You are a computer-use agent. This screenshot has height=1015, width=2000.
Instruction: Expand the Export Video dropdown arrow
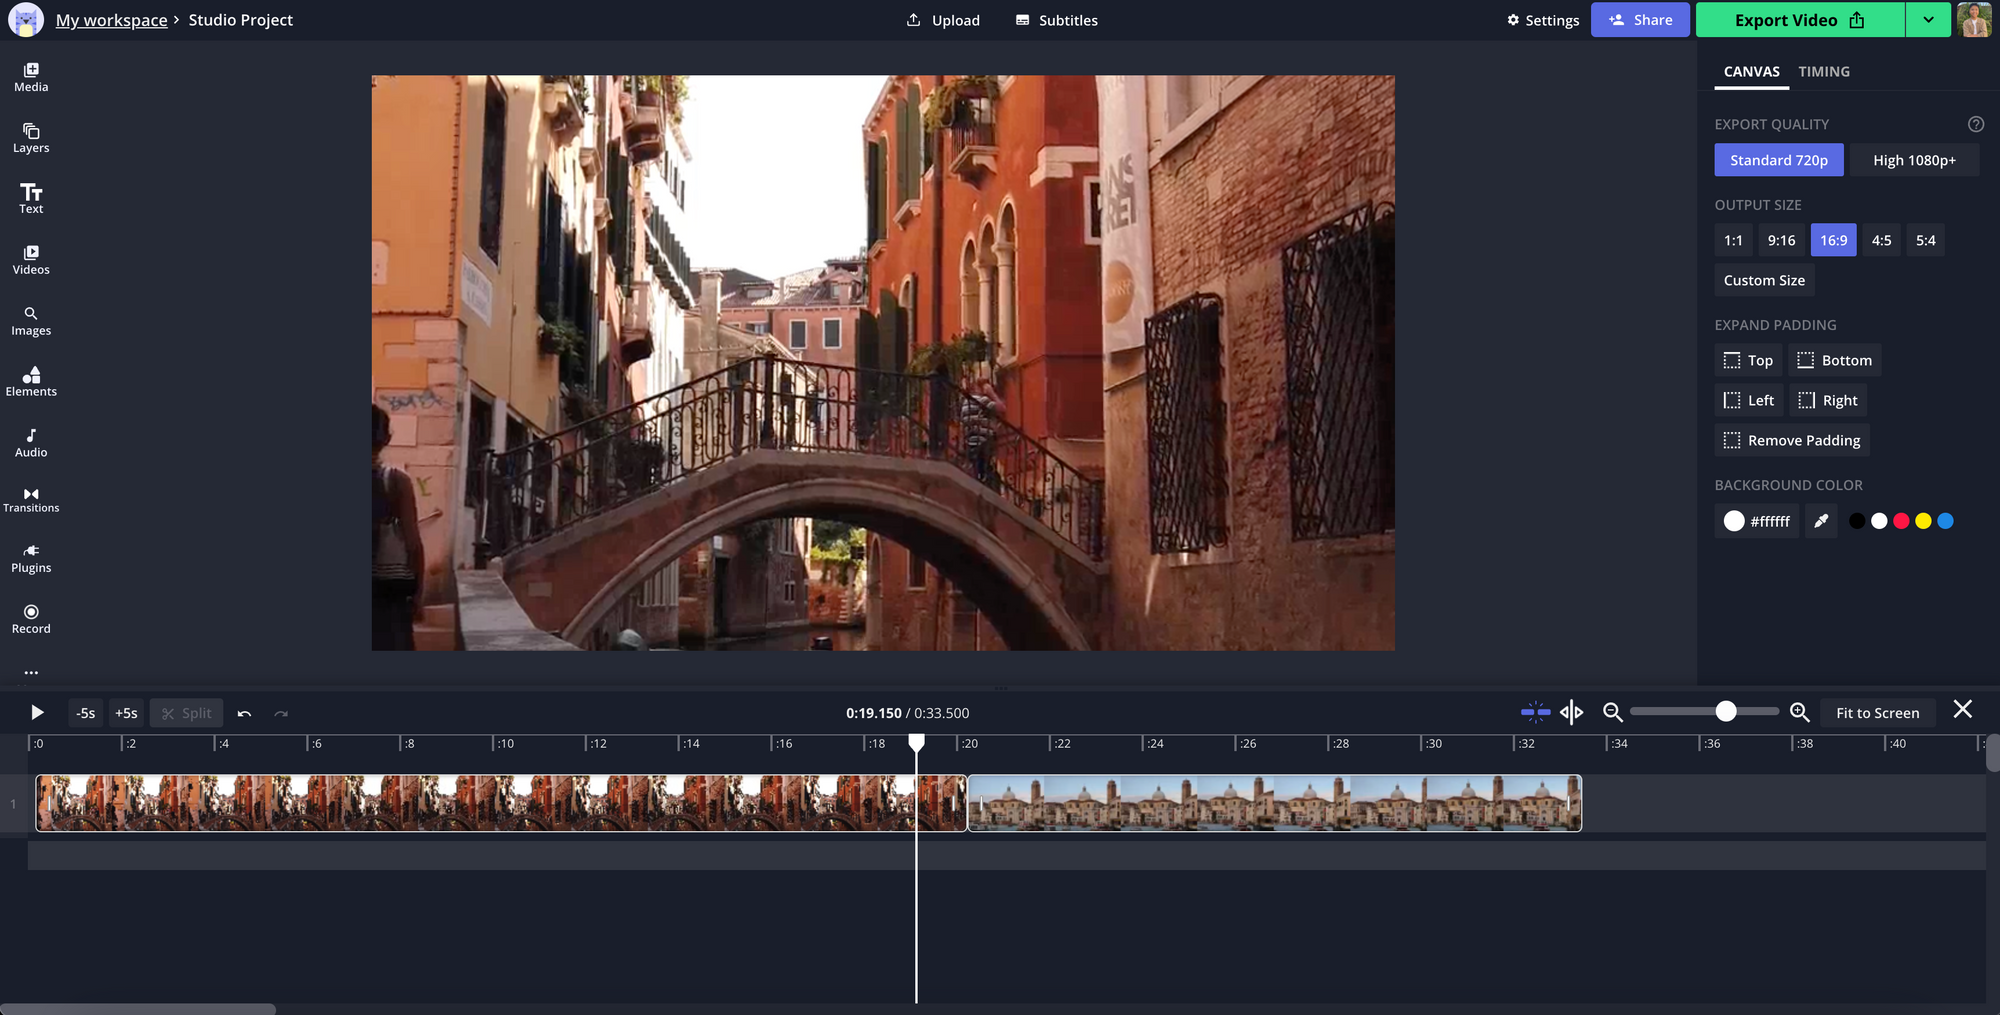pyautogui.click(x=1928, y=20)
